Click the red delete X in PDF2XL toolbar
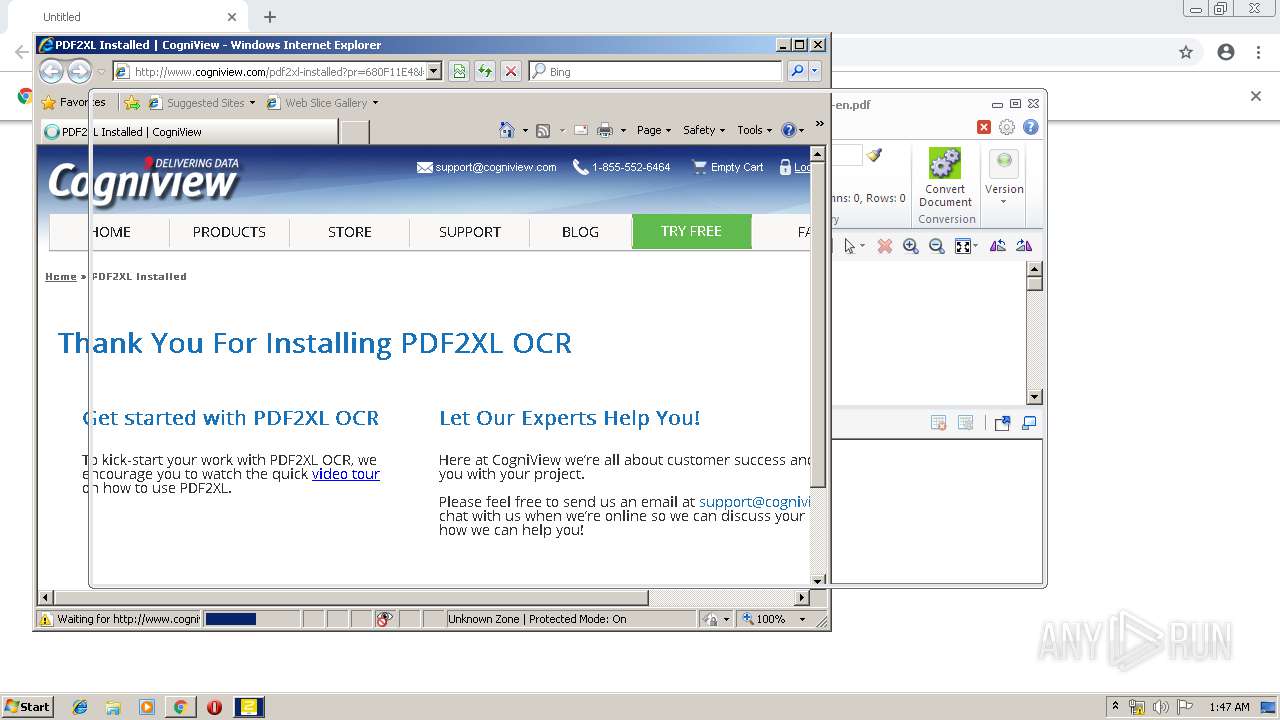This screenshot has width=1280, height=720. tap(885, 246)
